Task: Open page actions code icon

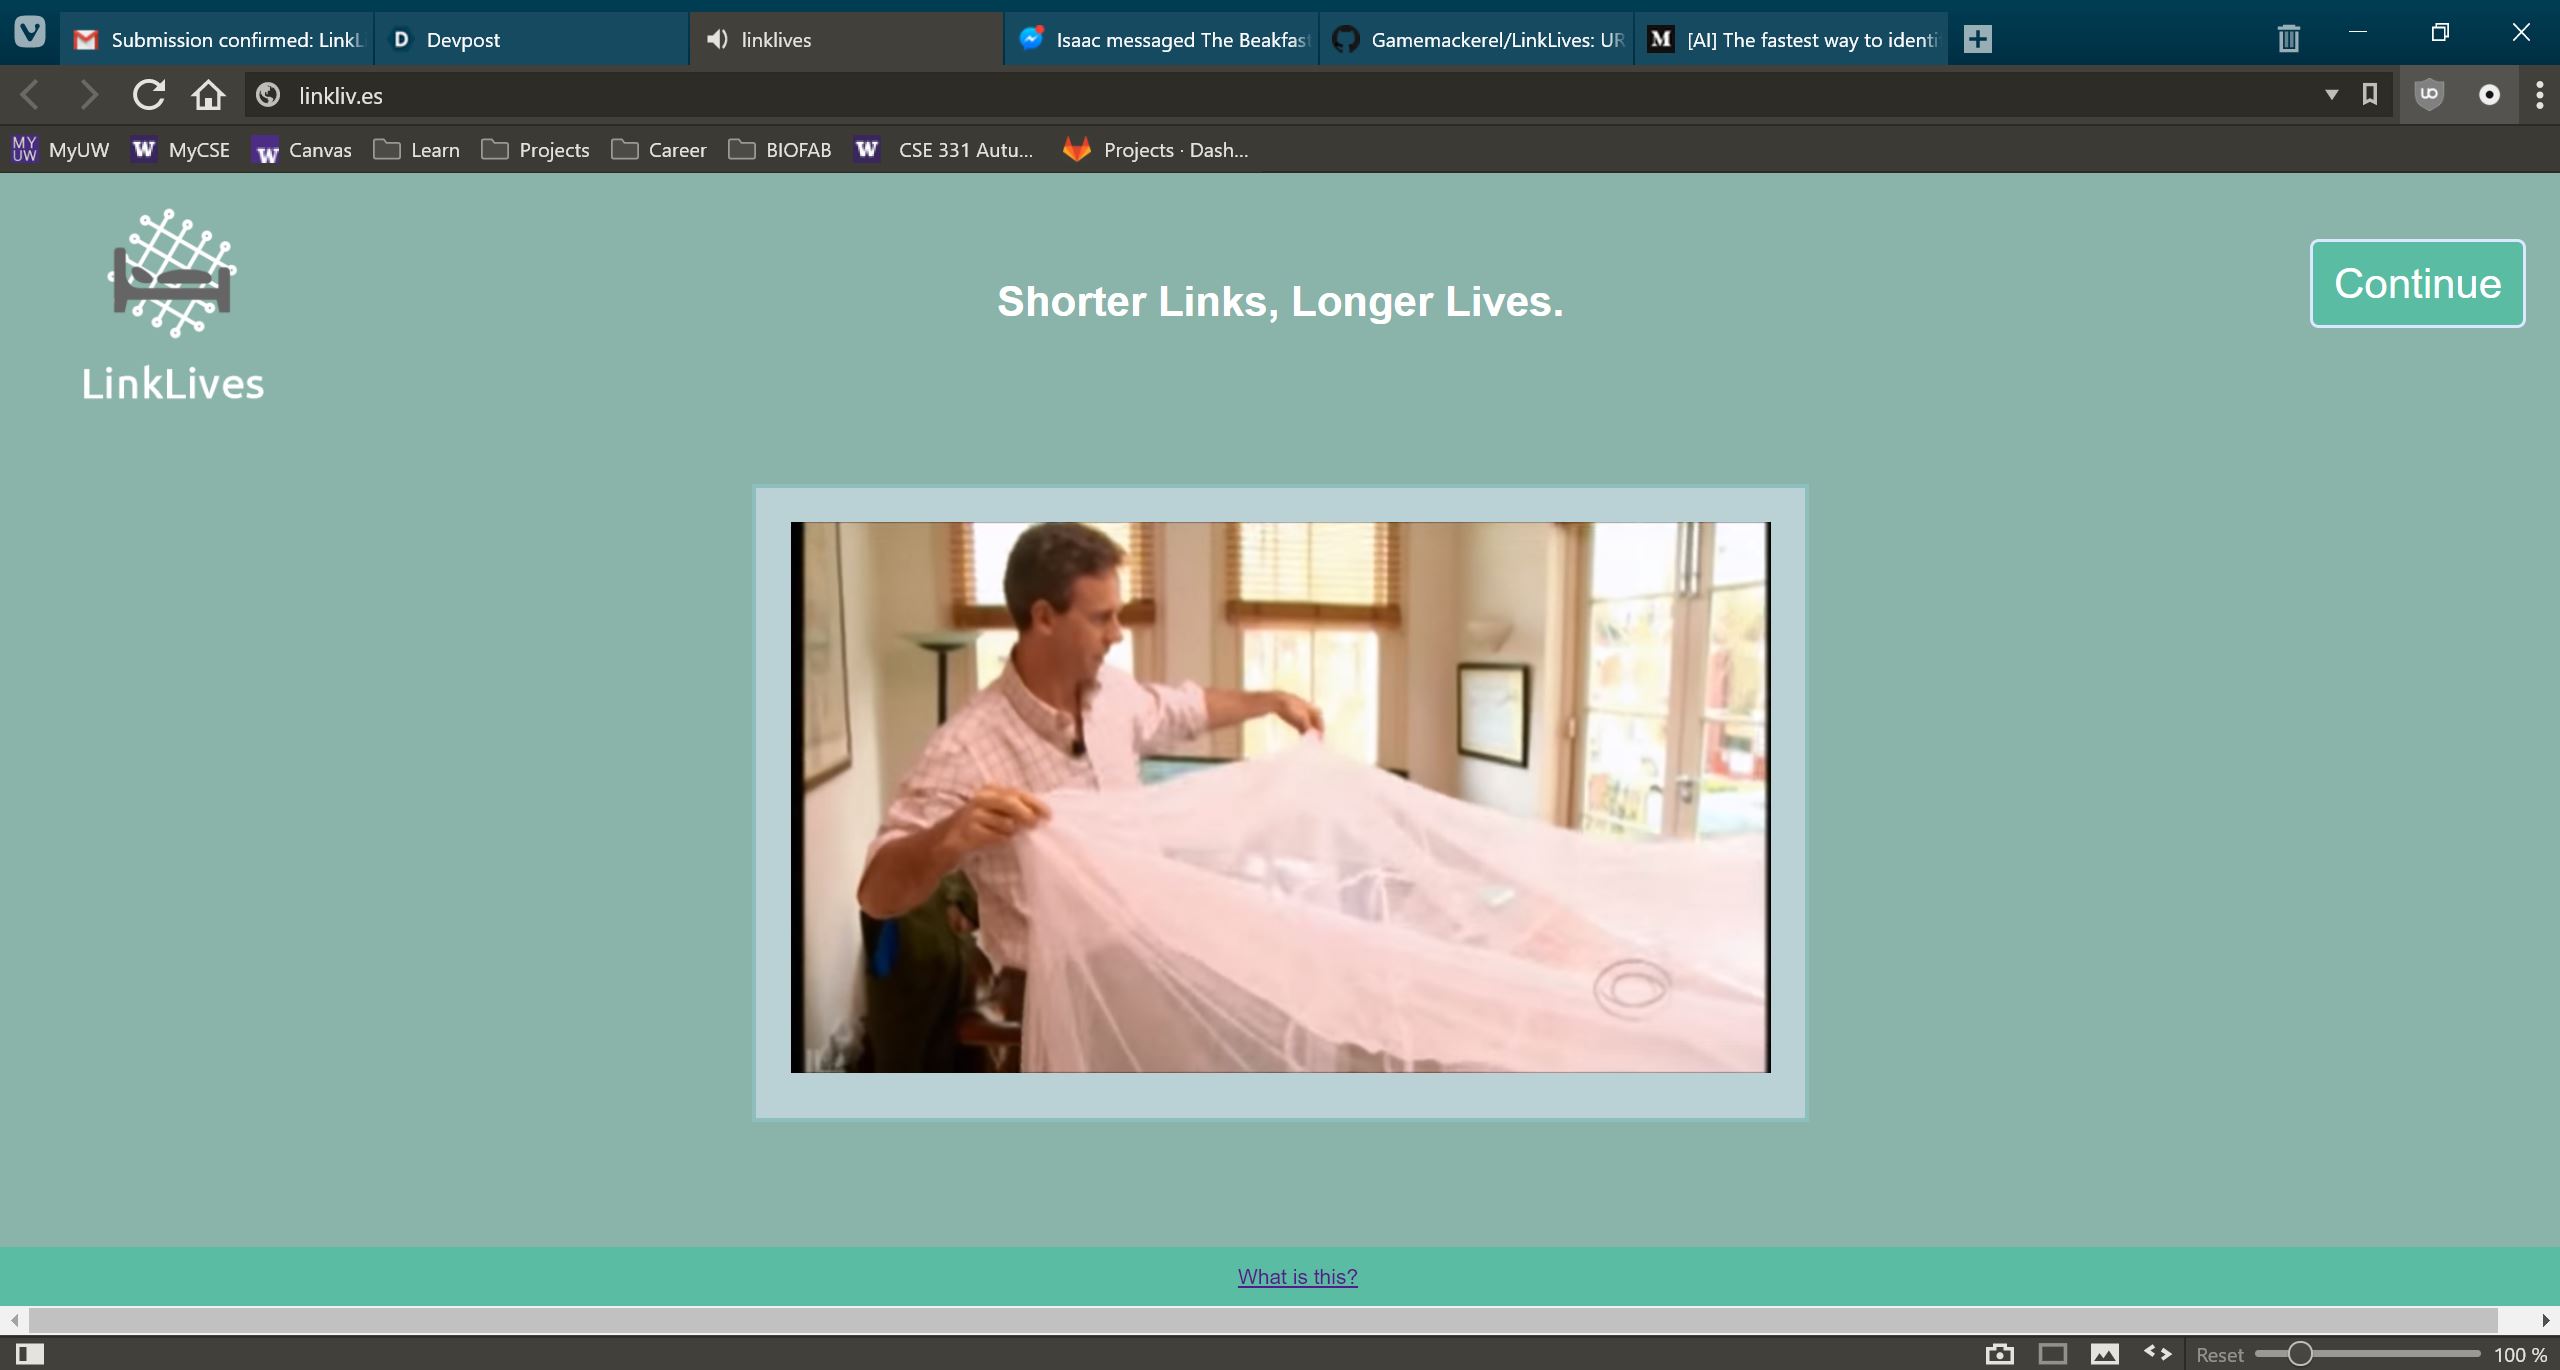Action: pos(2157,1353)
